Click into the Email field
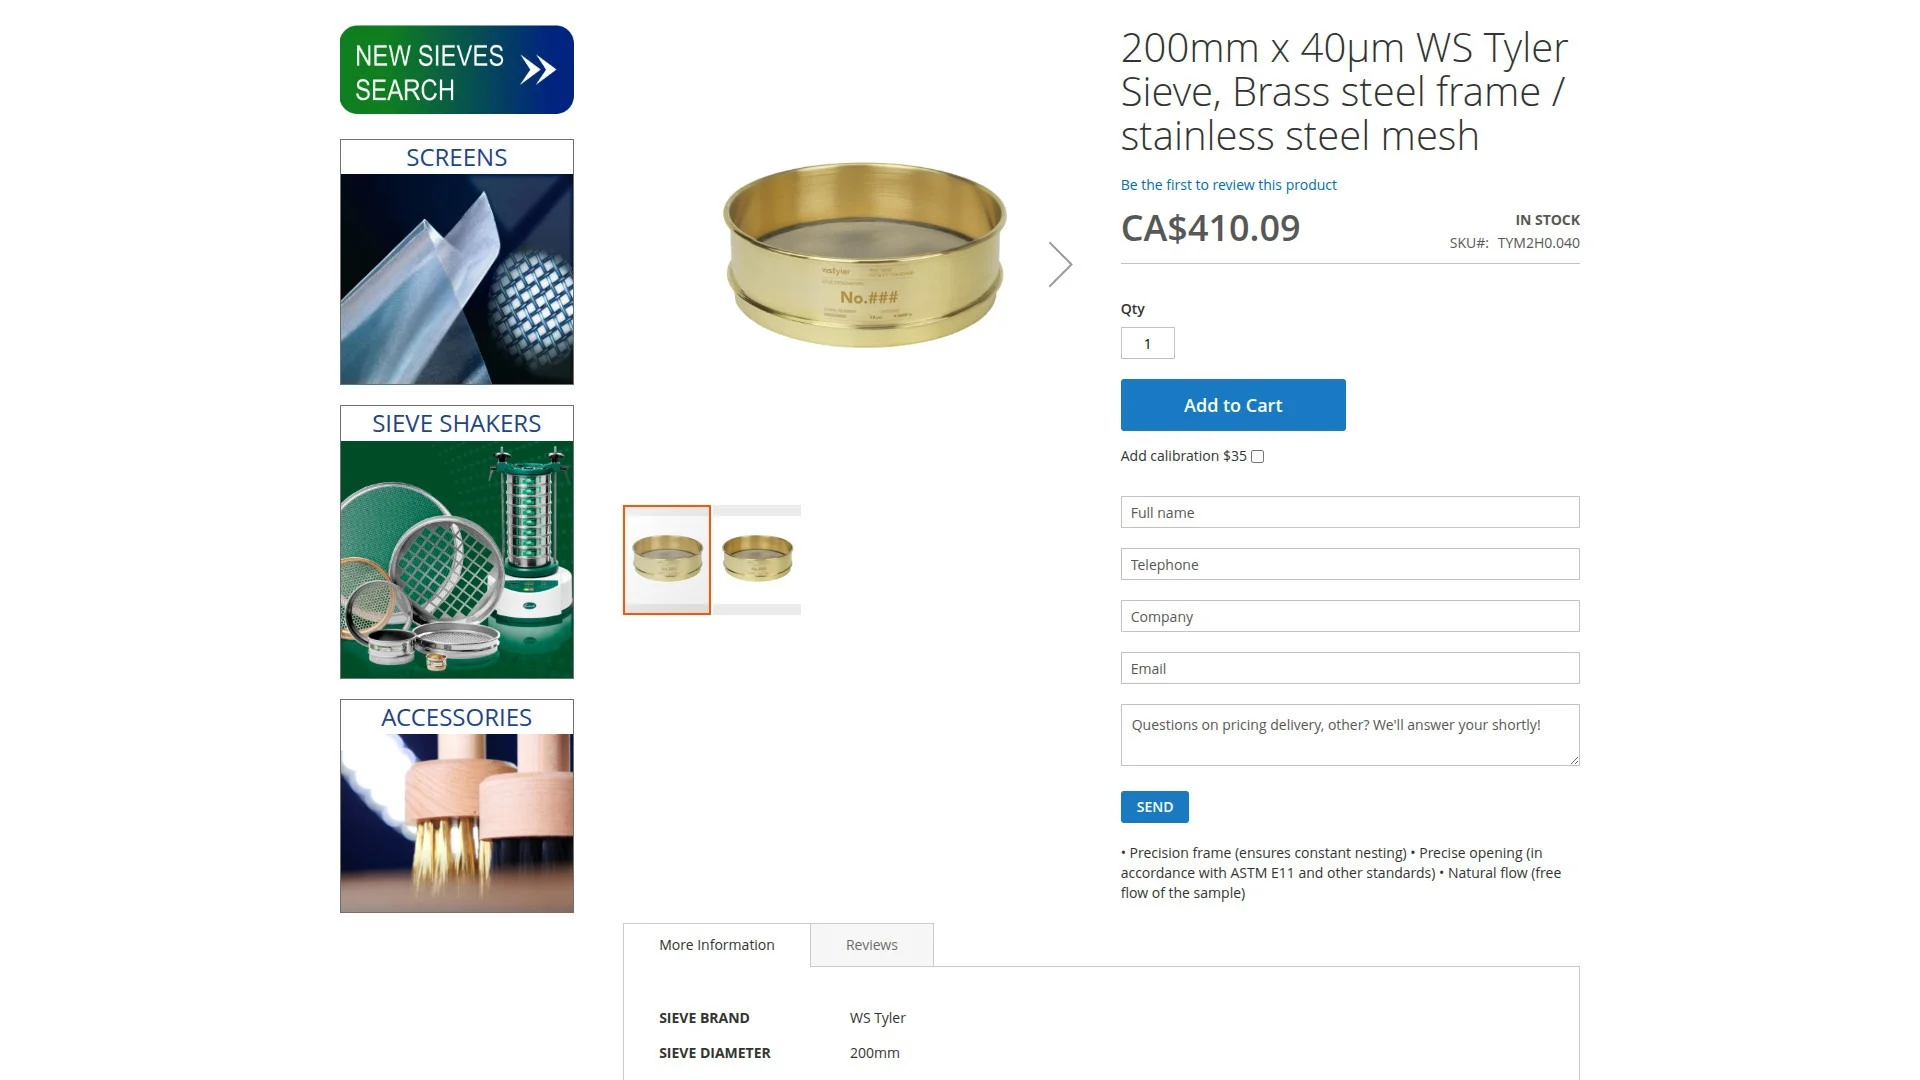The width and height of the screenshot is (1920, 1080). tap(1350, 668)
